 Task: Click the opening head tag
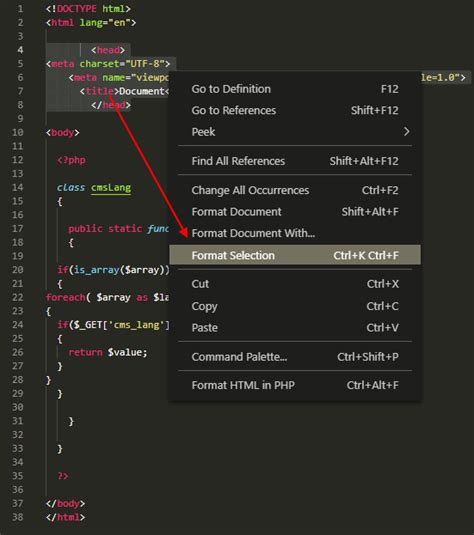[x=108, y=50]
